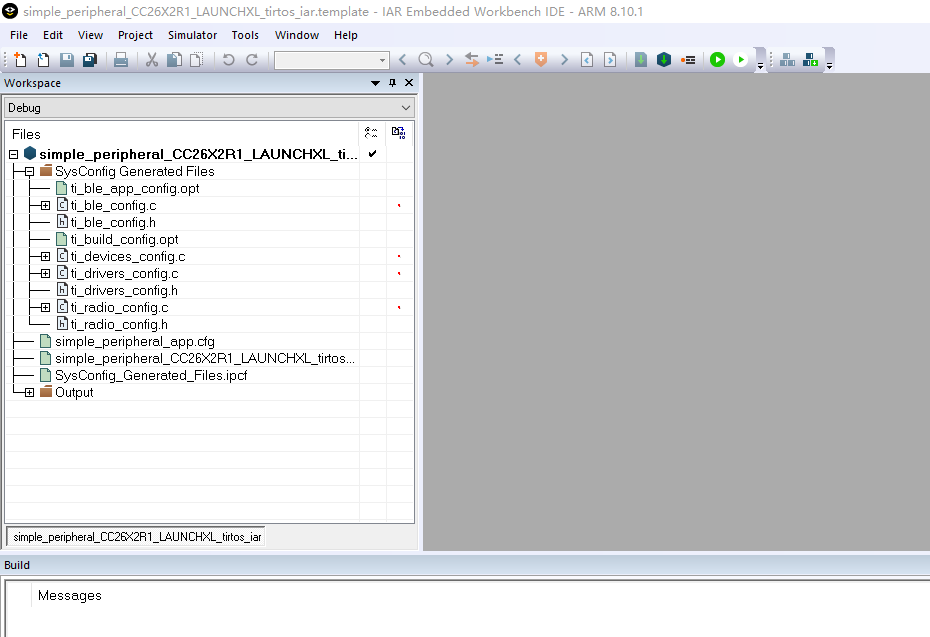
Task: Open the Help menu
Action: pos(345,35)
